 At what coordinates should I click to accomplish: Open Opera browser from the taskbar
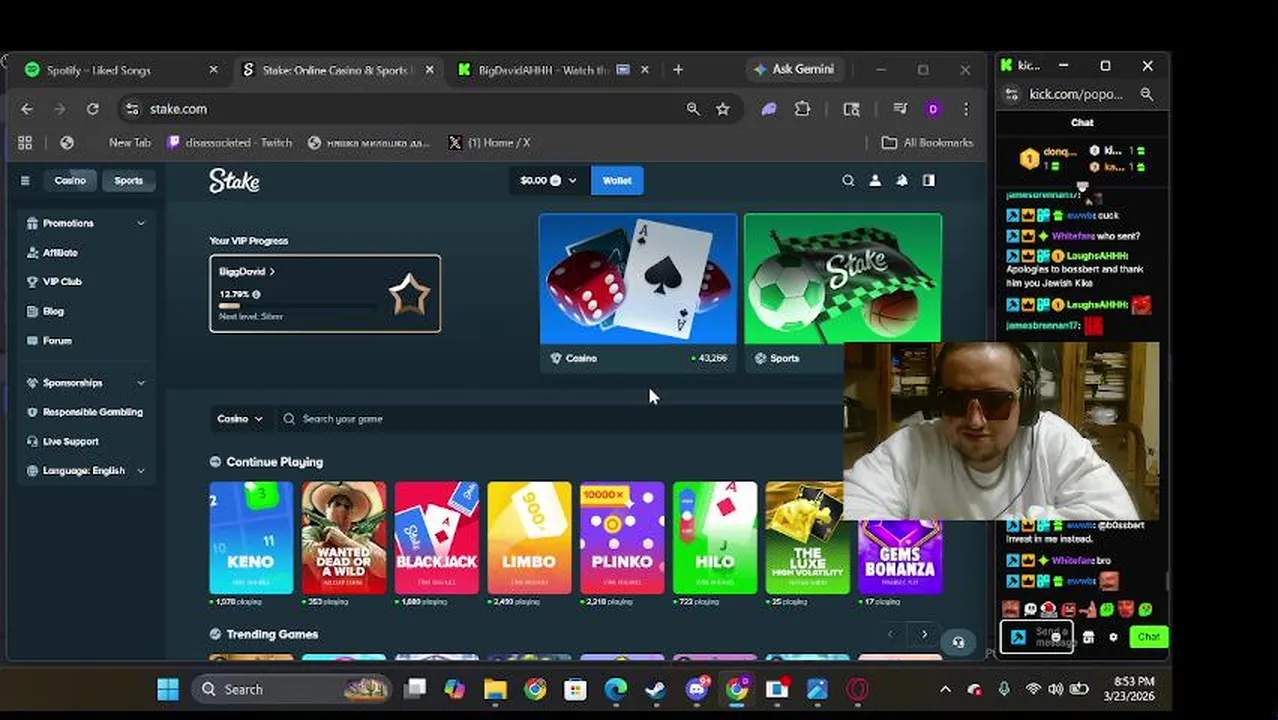point(858,689)
